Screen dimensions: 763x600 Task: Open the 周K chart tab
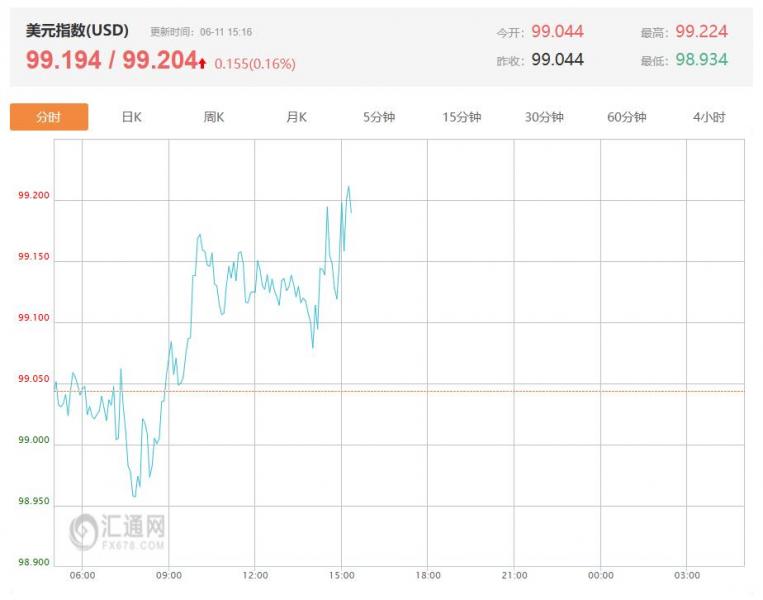pos(214,117)
